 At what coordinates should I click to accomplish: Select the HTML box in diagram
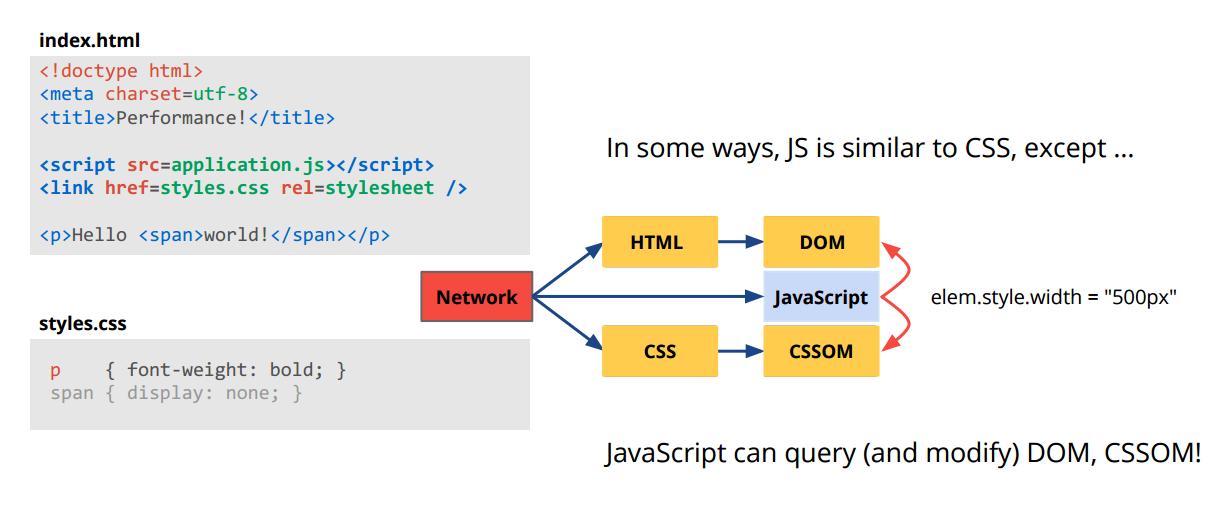660,242
